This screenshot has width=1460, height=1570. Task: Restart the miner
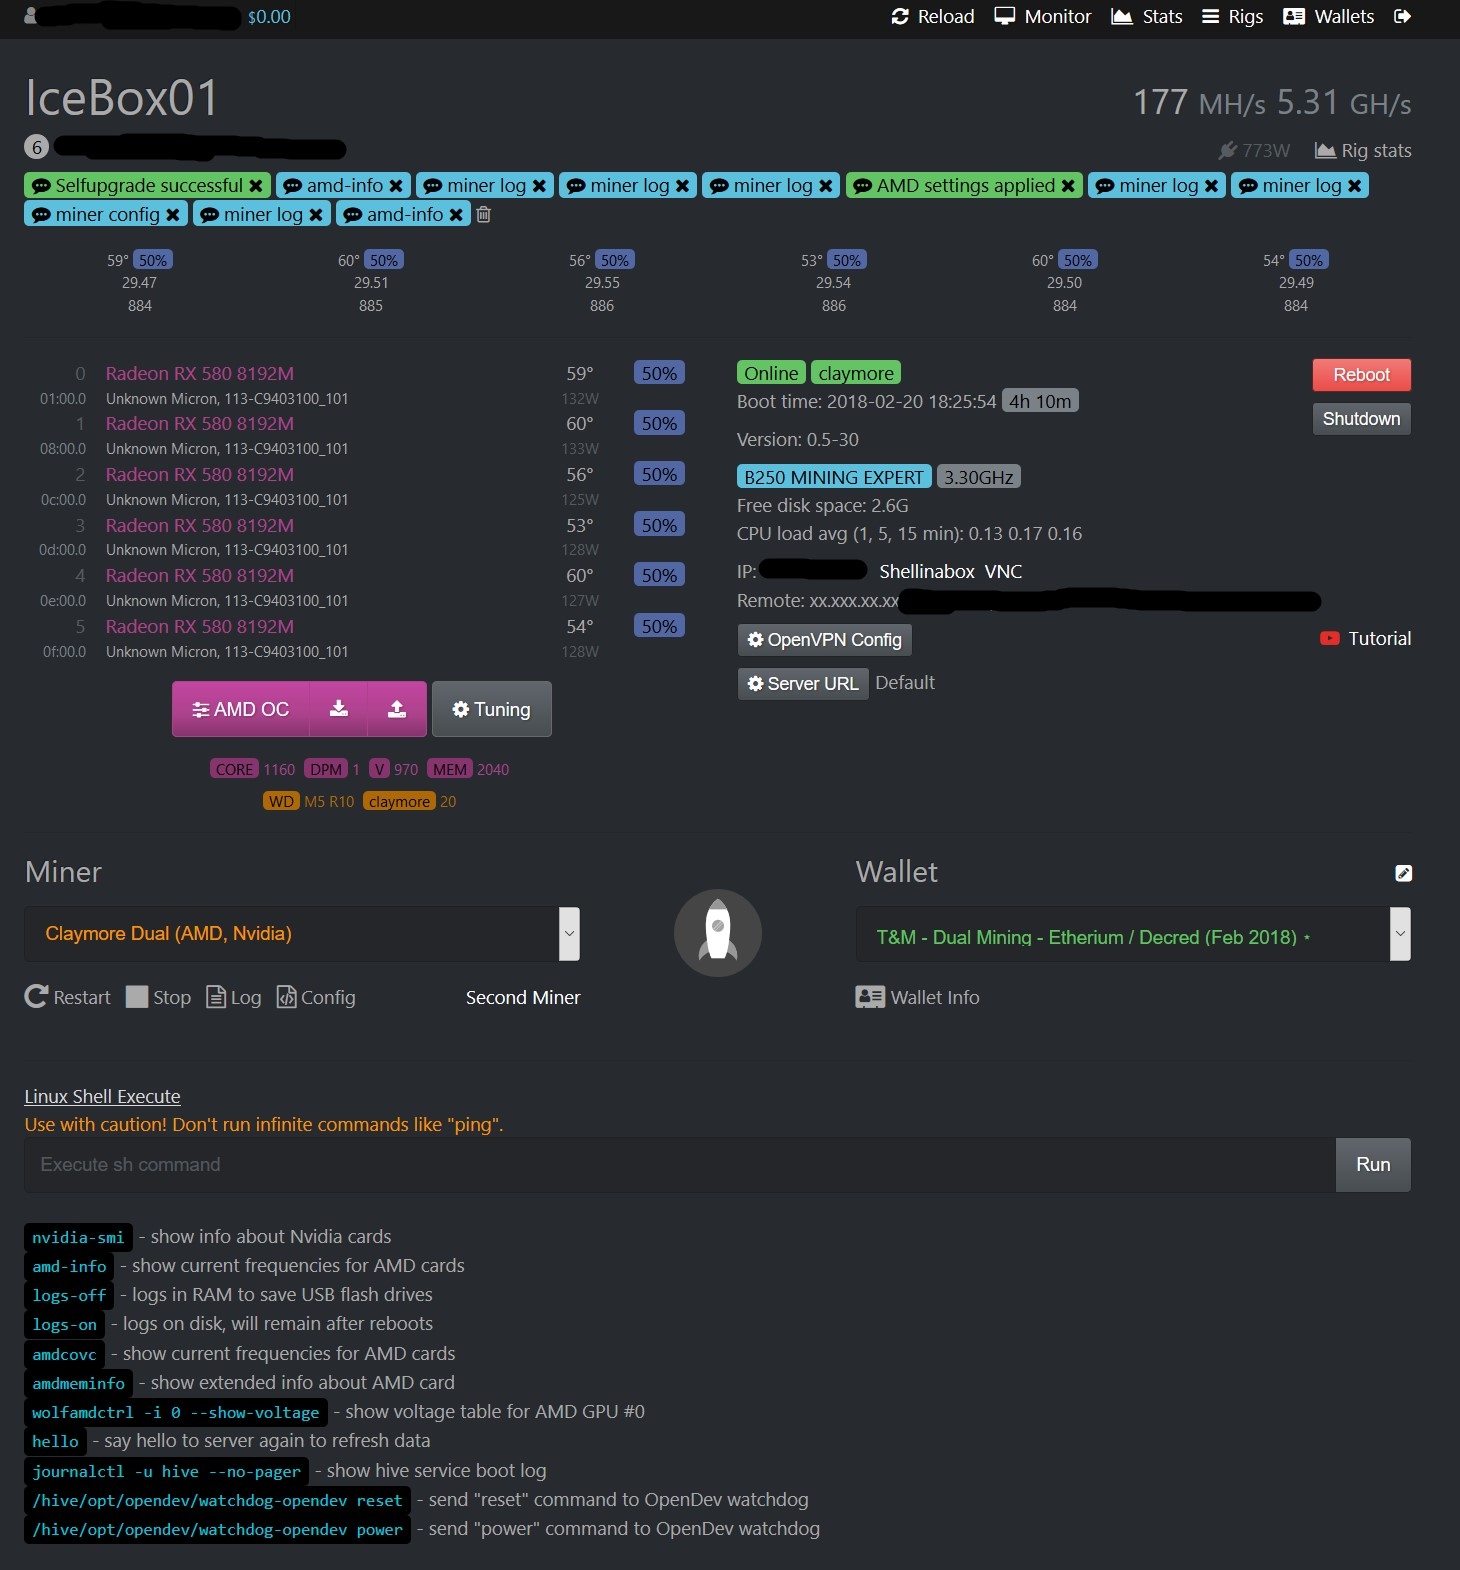(x=68, y=997)
